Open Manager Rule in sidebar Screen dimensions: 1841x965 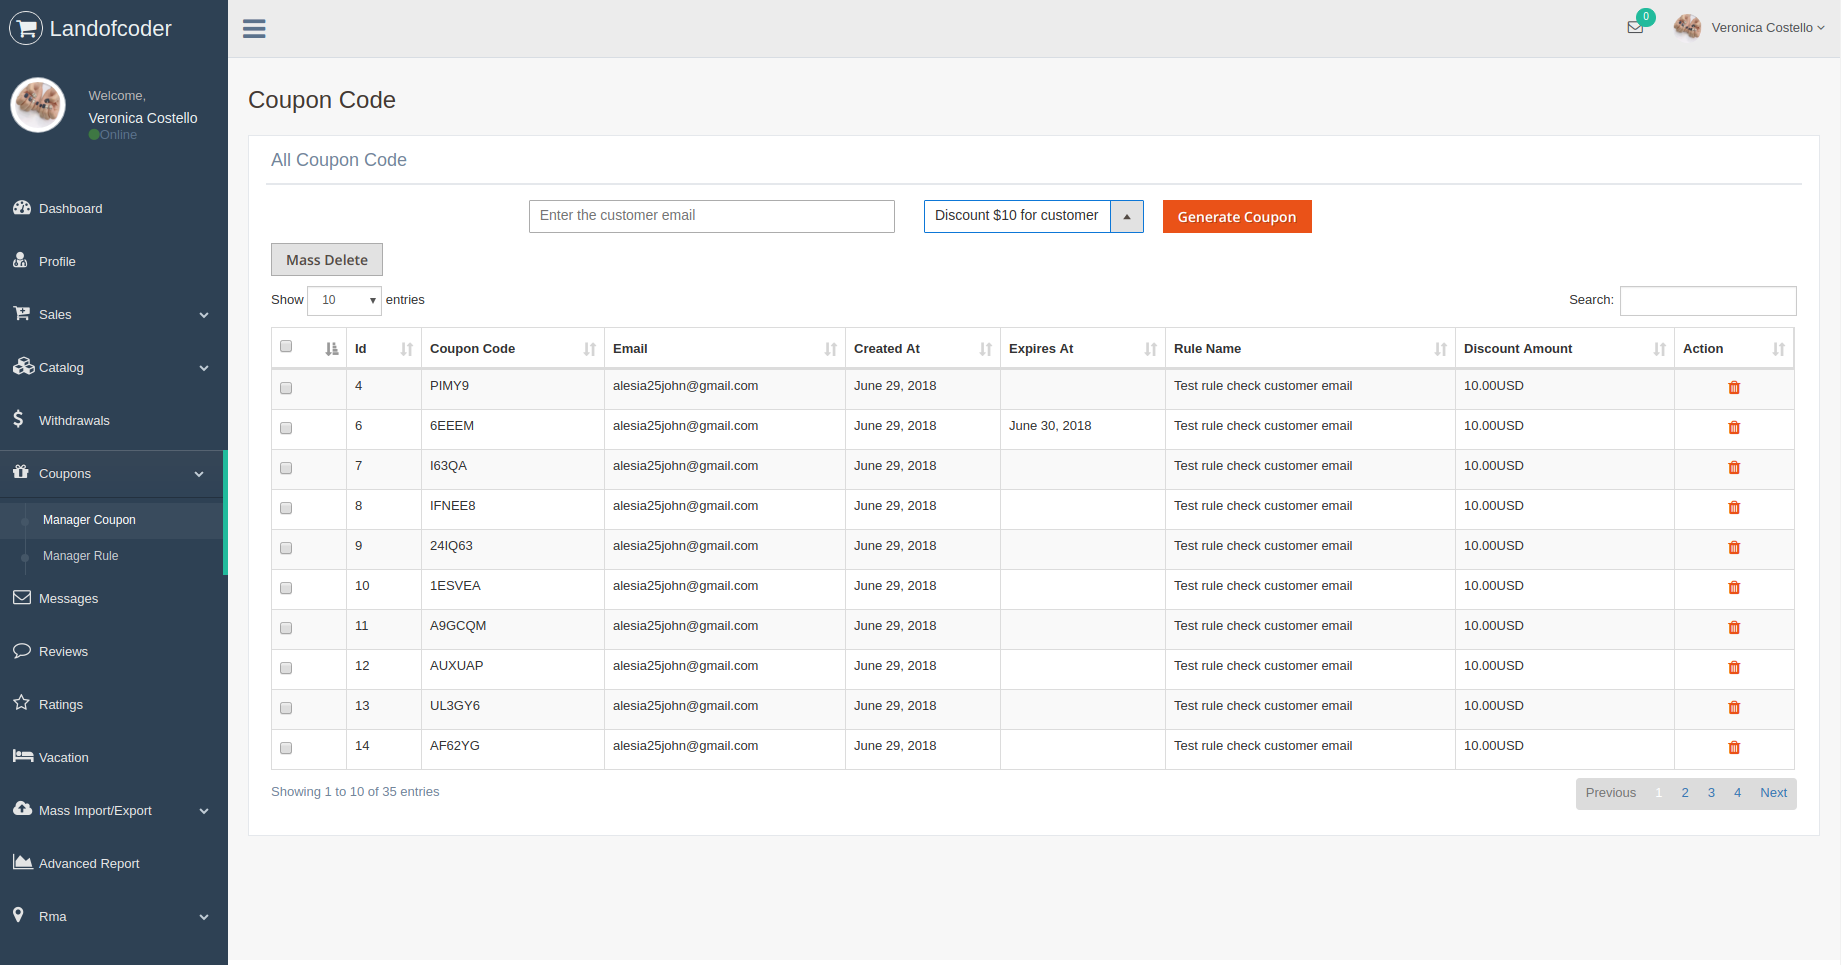80,556
